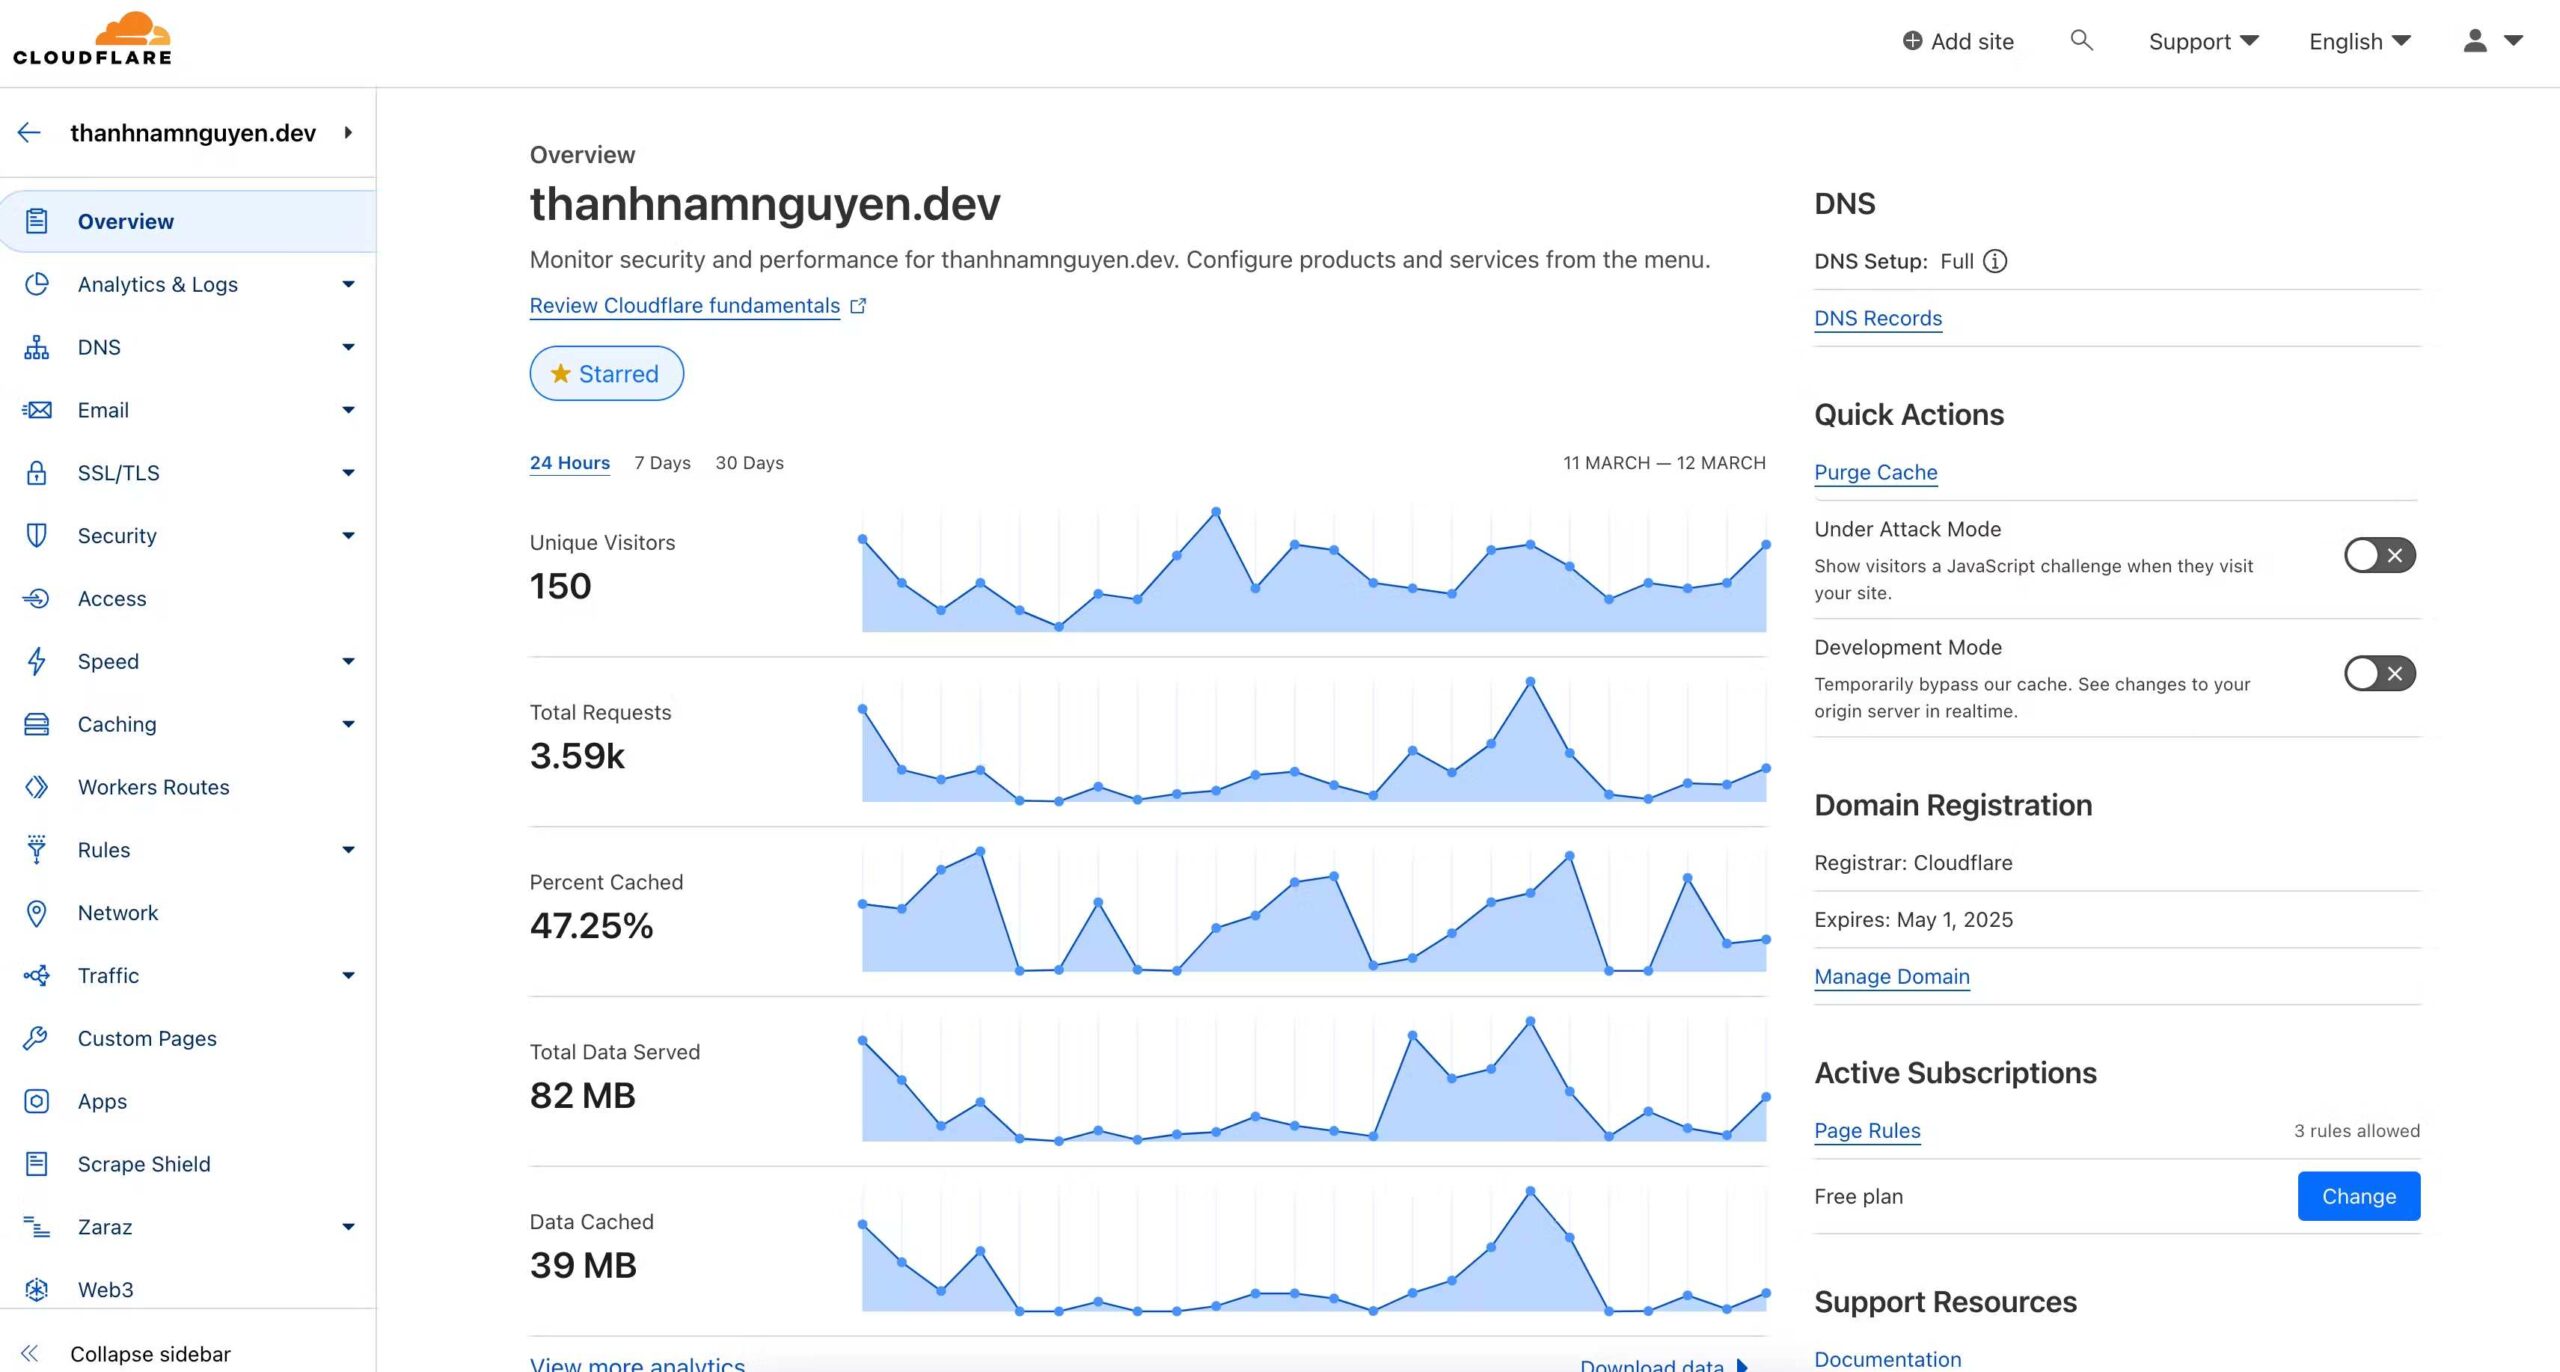The image size is (2560, 1372).
Task: Click the back arrow beside domain name
Action: click(x=29, y=132)
